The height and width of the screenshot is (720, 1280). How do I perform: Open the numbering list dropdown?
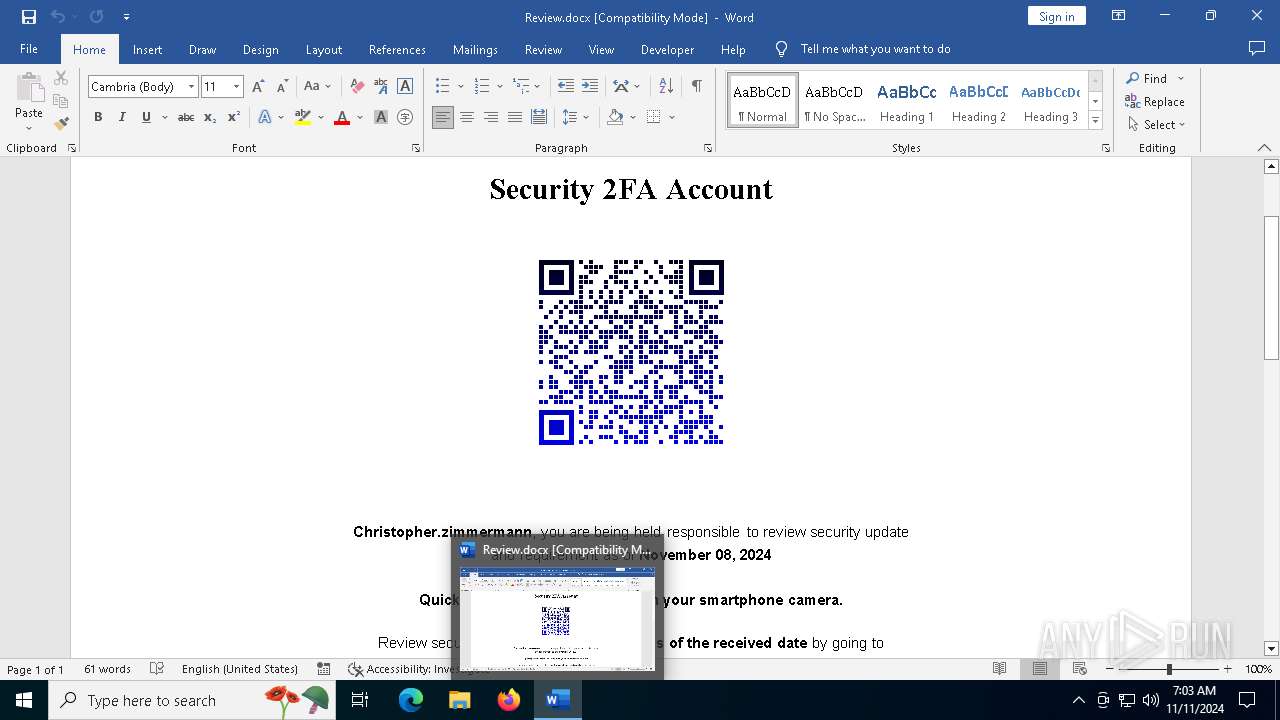(500, 87)
